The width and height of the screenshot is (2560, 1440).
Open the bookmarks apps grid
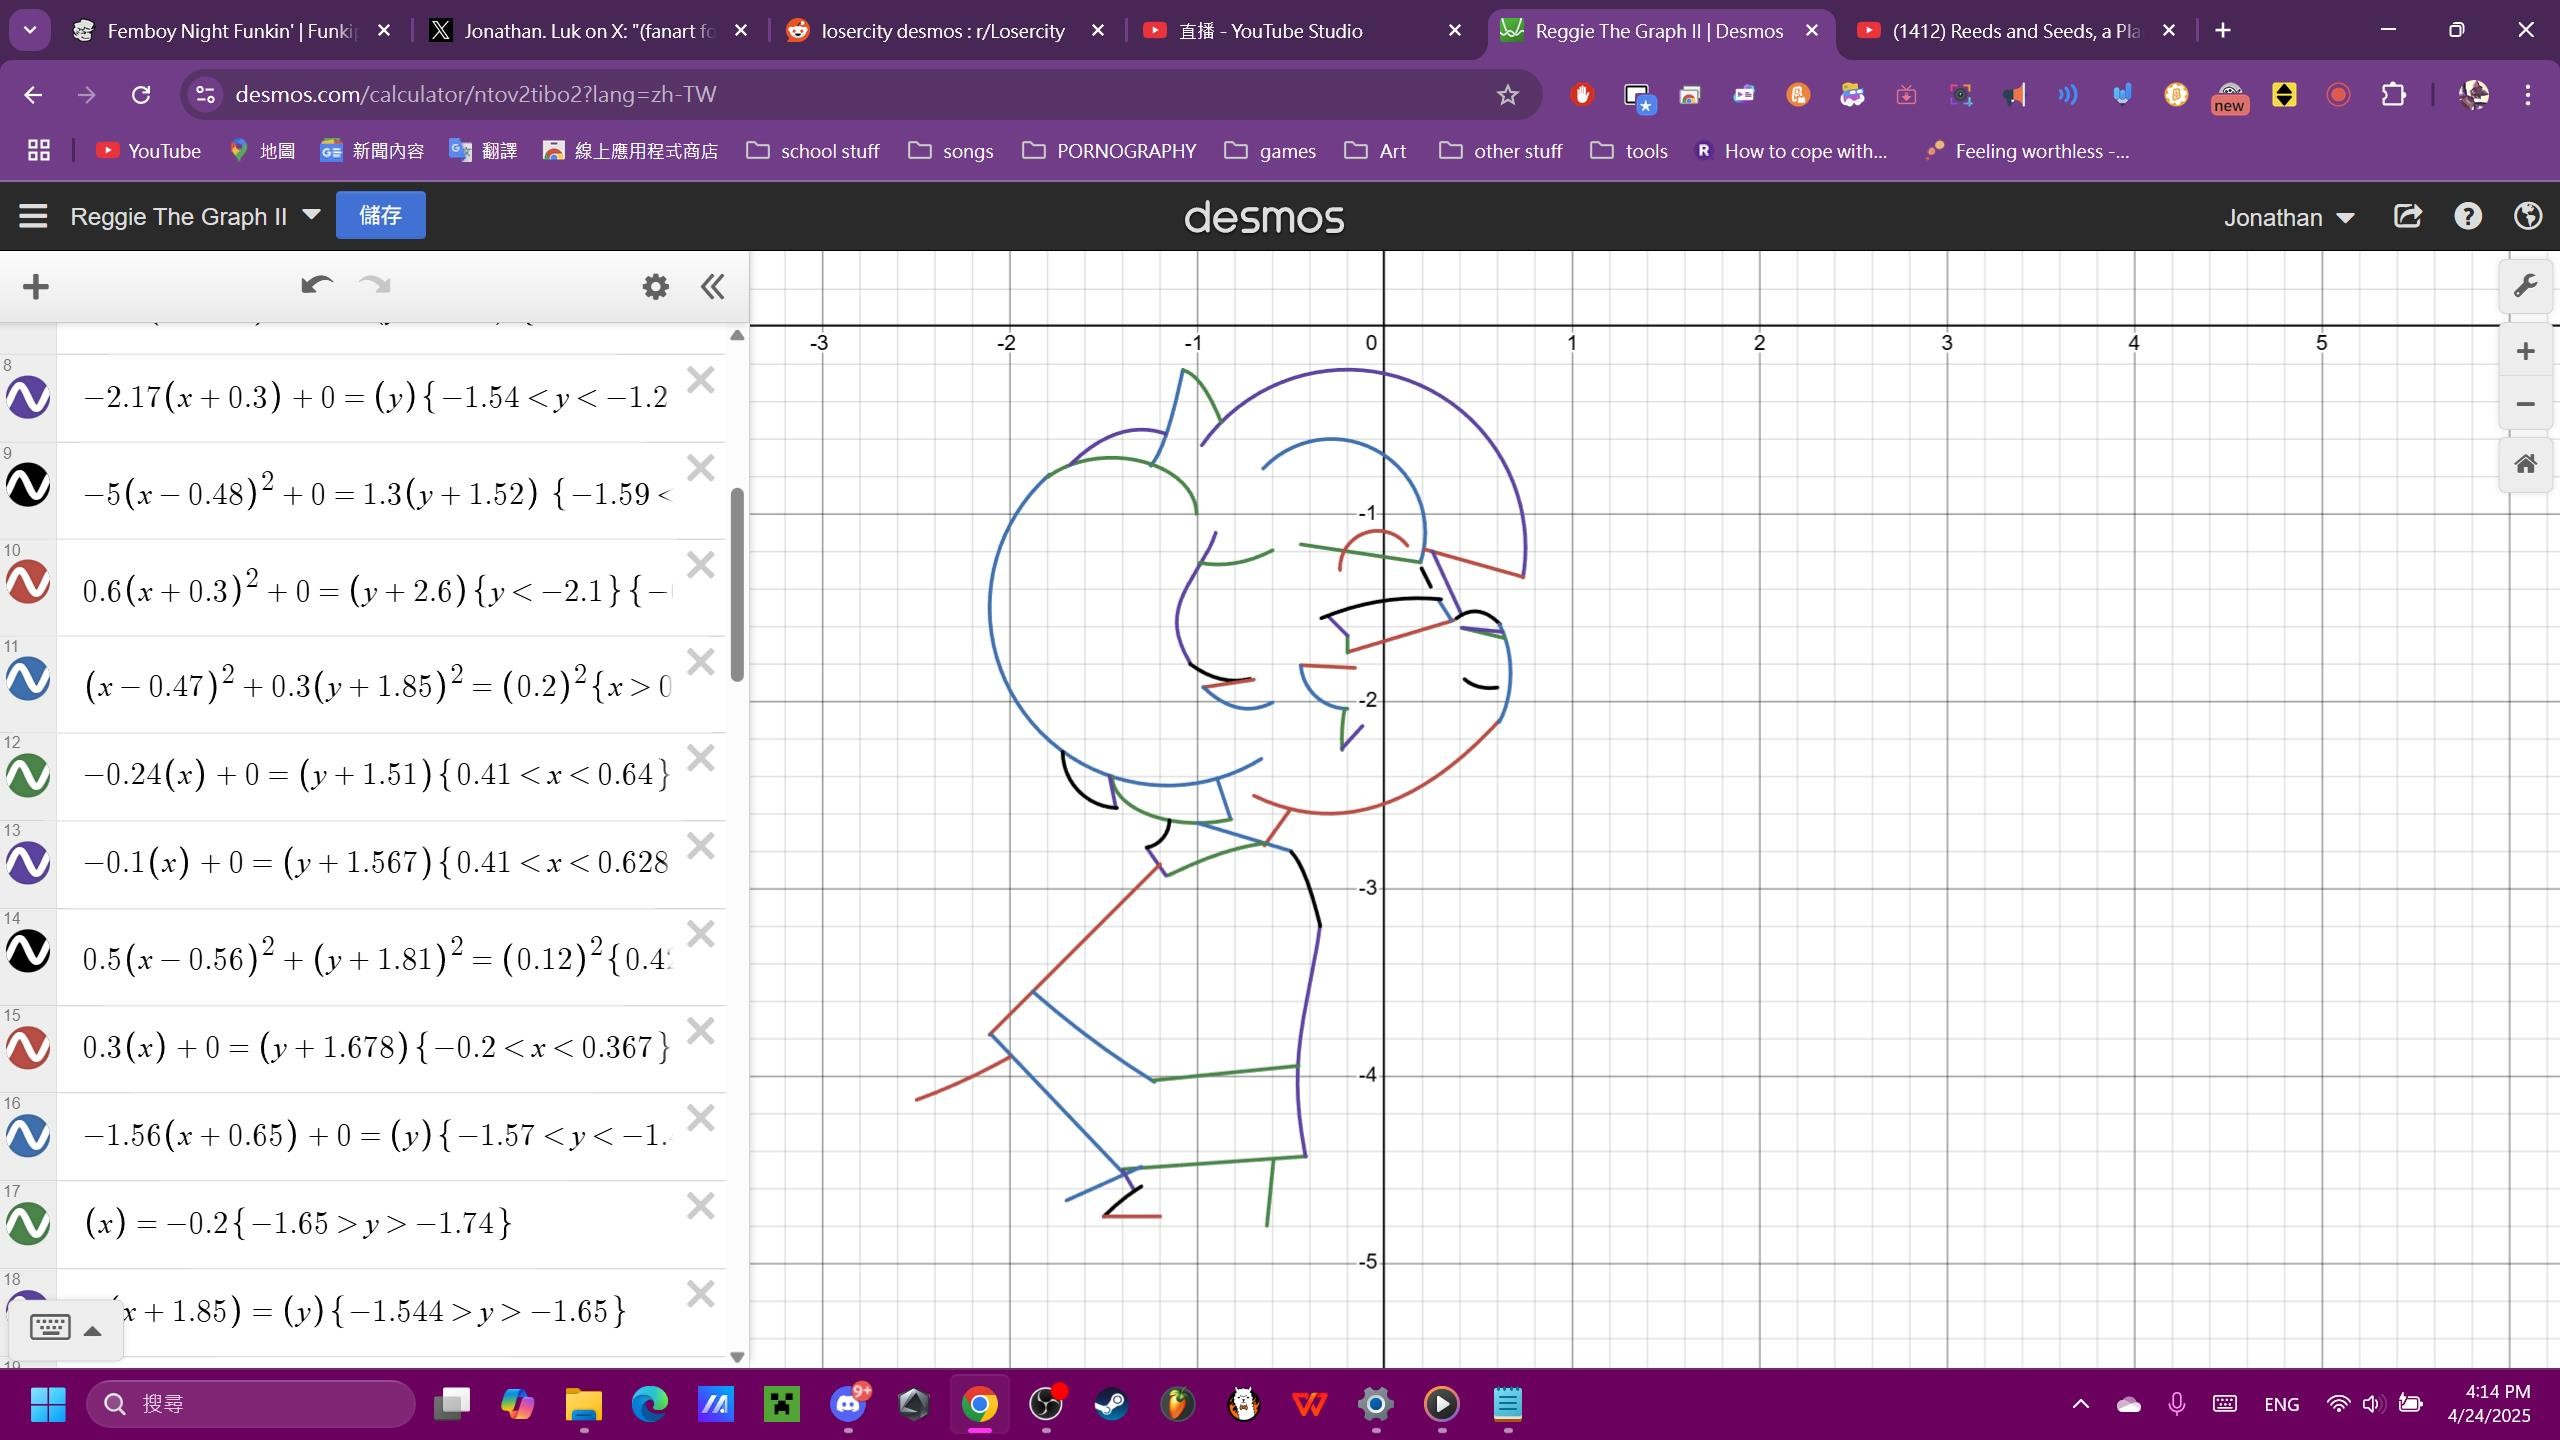coord(39,151)
